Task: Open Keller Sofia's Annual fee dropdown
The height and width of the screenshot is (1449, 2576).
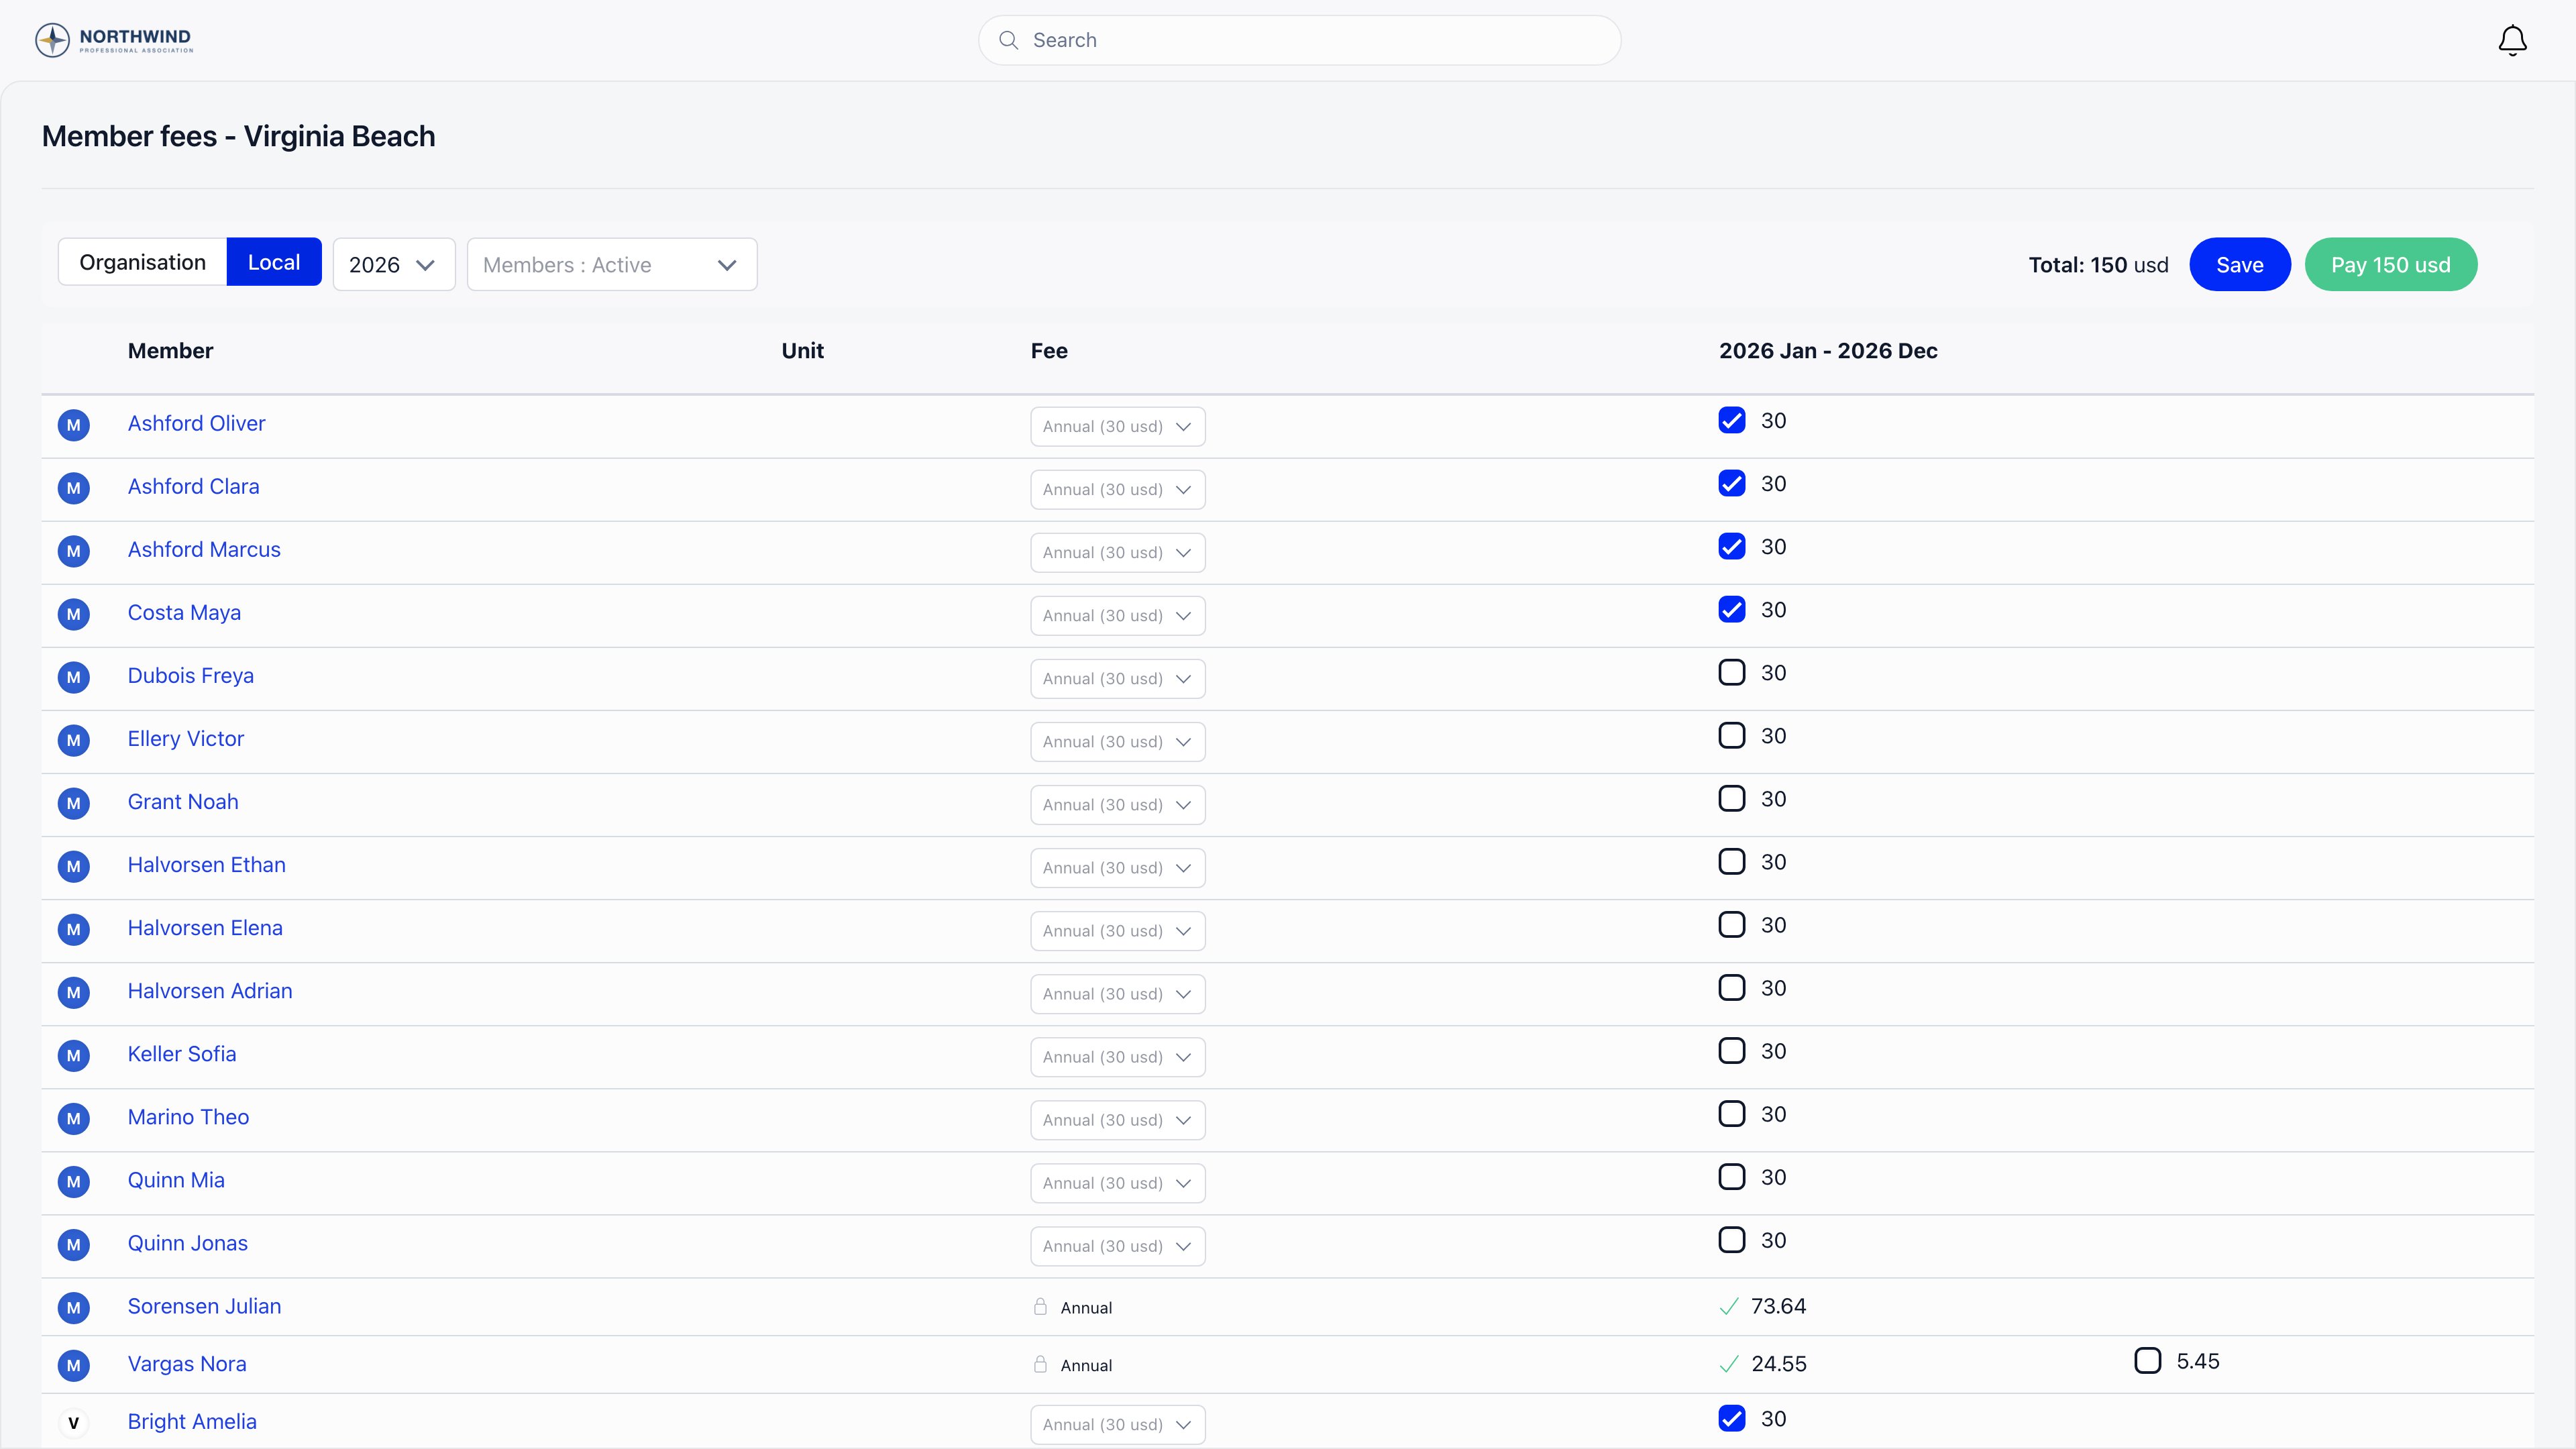Action: [x=1118, y=1057]
